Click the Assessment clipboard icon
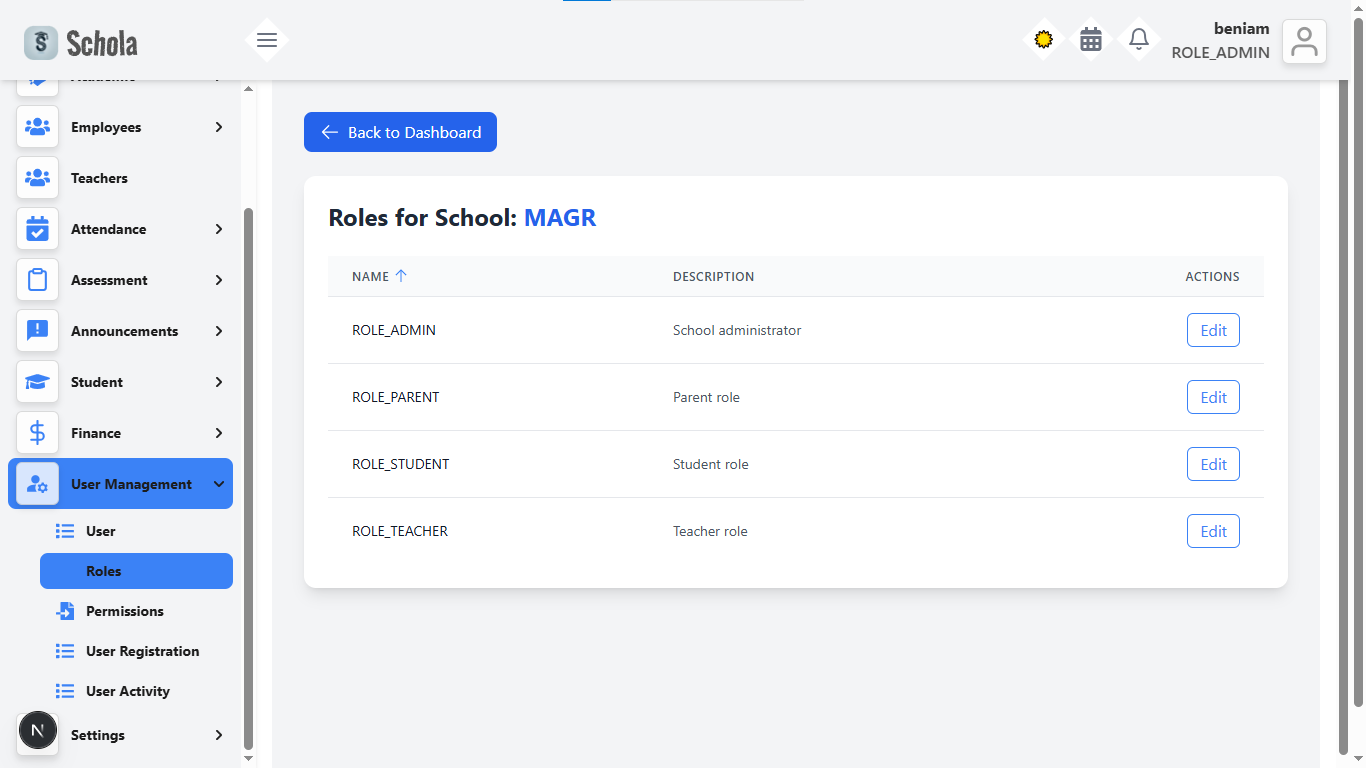 tap(37, 280)
